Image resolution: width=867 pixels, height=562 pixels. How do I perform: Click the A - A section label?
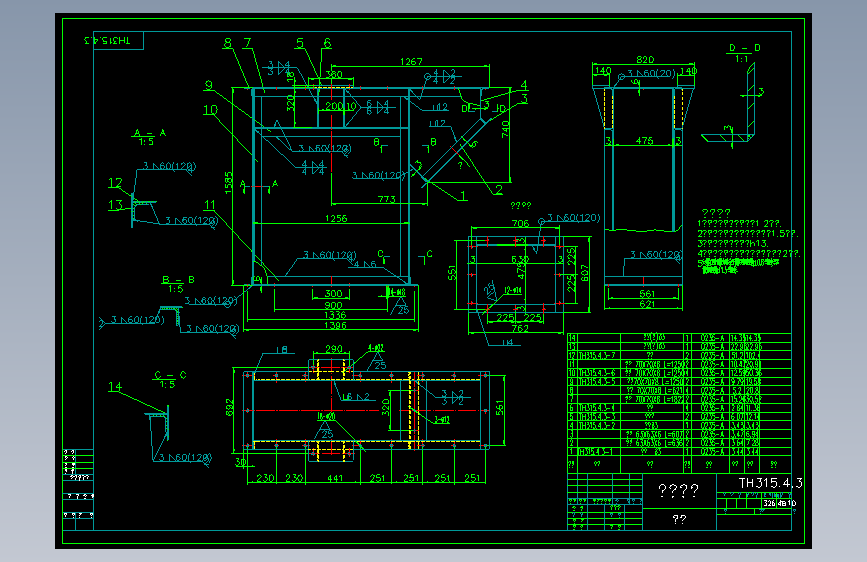[x=149, y=133]
